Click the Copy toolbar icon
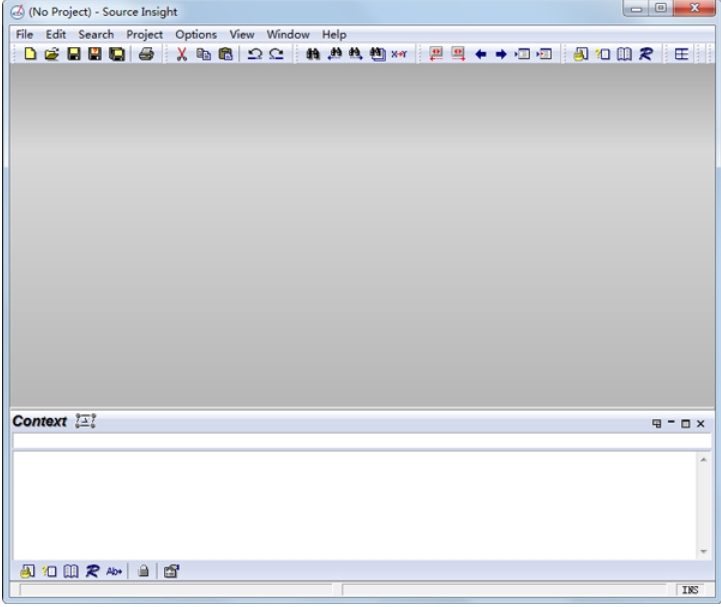Screen dimensions: 721x607 pyautogui.click(x=203, y=54)
